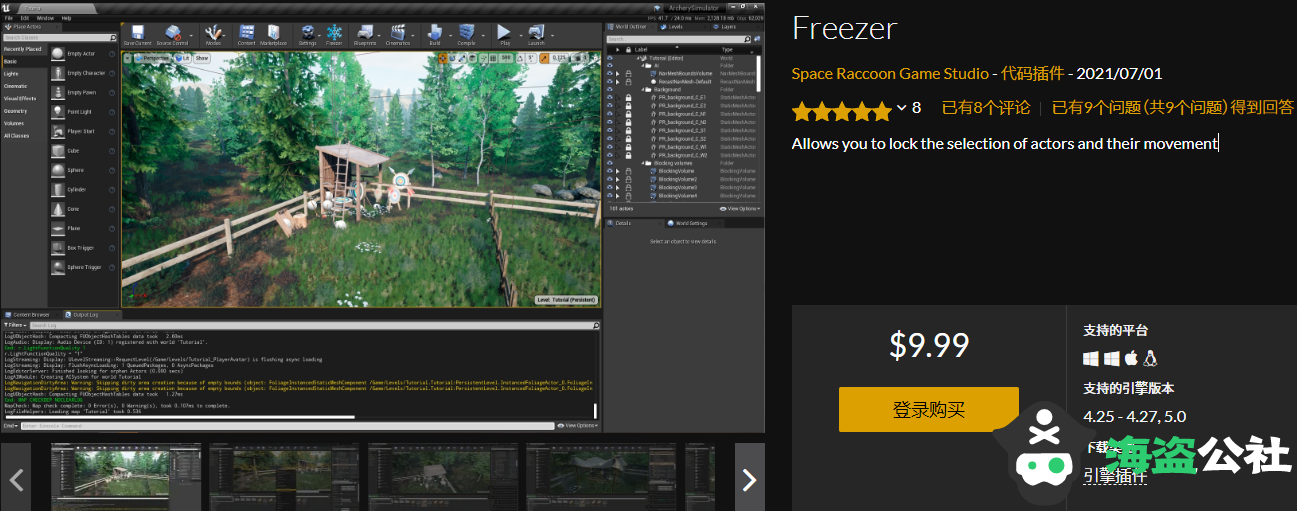This screenshot has height=511, width=1297.
Task: Select the Cube shape icon
Action: click(57, 150)
